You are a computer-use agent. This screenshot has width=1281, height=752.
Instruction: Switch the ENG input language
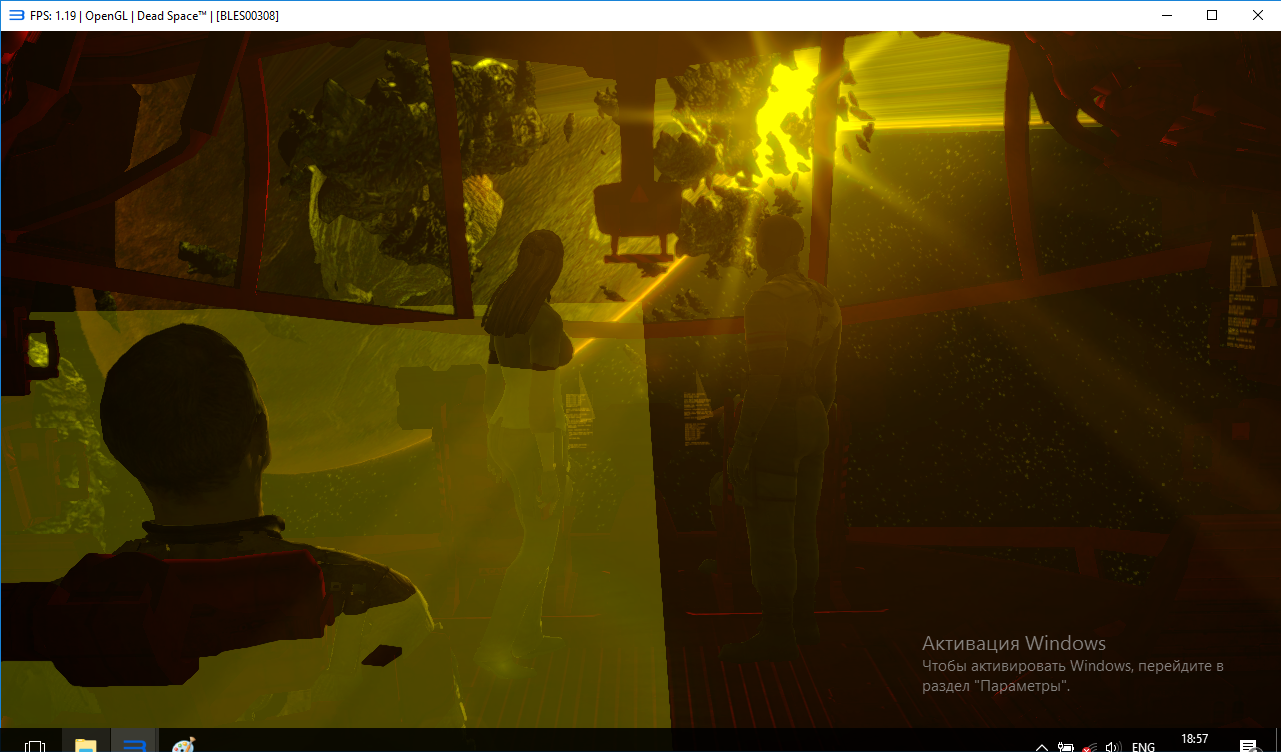[x=1143, y=746]
